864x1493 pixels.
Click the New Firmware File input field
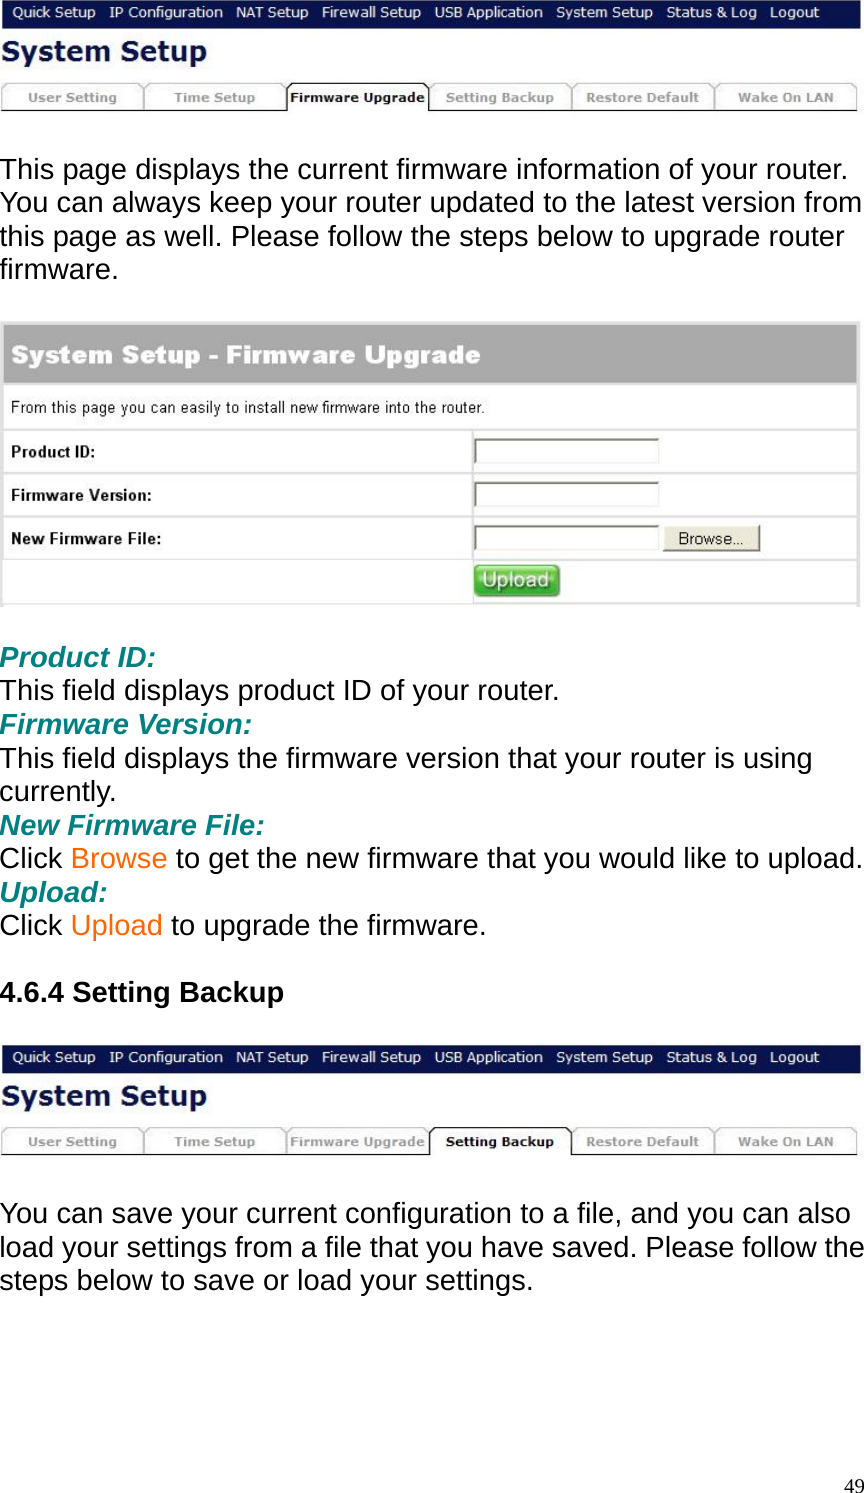click(x=565, y=537)
